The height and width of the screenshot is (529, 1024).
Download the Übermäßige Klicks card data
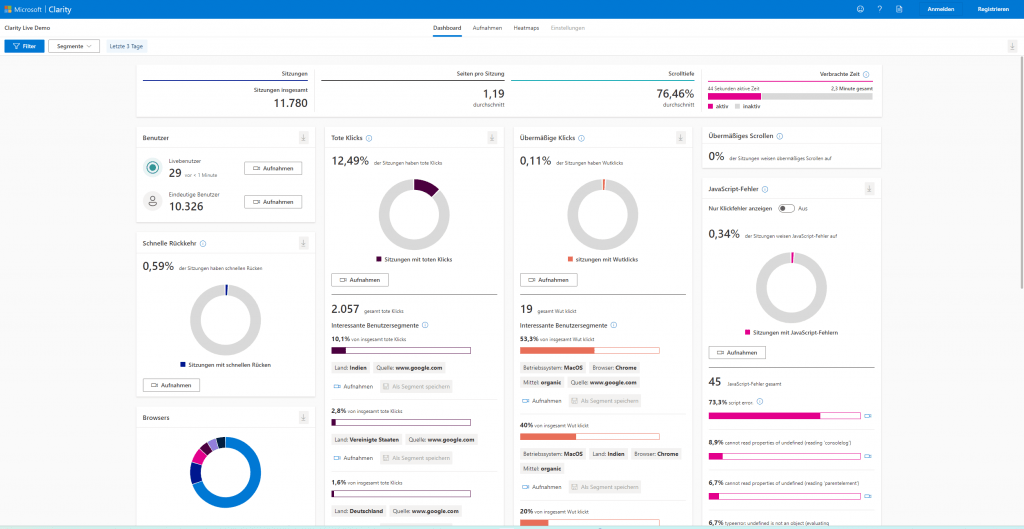(x=680, y=138)
